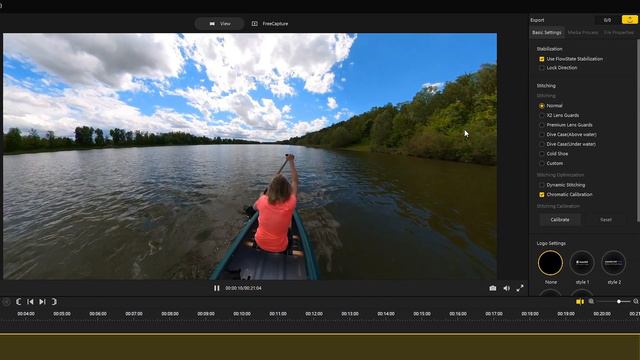Enter fullscreen preview mode

(x=520, y=288)
